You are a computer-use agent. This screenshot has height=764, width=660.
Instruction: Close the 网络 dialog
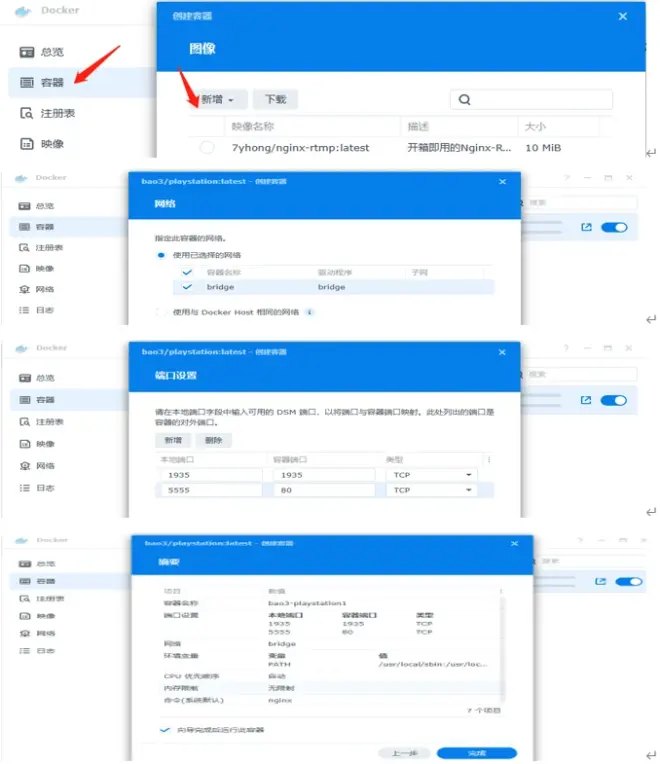coord(503,182)
